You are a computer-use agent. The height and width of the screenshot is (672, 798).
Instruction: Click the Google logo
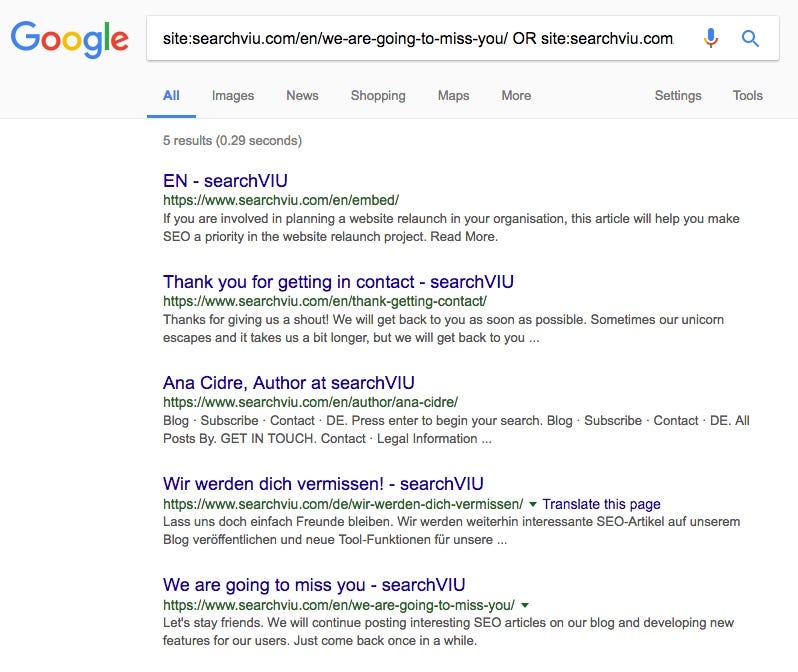[x=70, y=39]
